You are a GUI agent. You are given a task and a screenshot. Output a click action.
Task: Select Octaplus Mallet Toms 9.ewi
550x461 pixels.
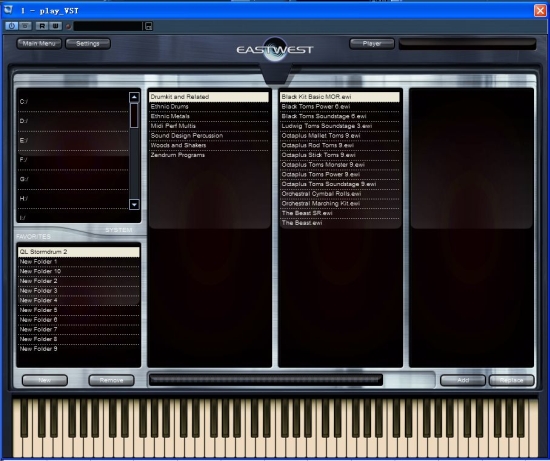coord(340,136)
